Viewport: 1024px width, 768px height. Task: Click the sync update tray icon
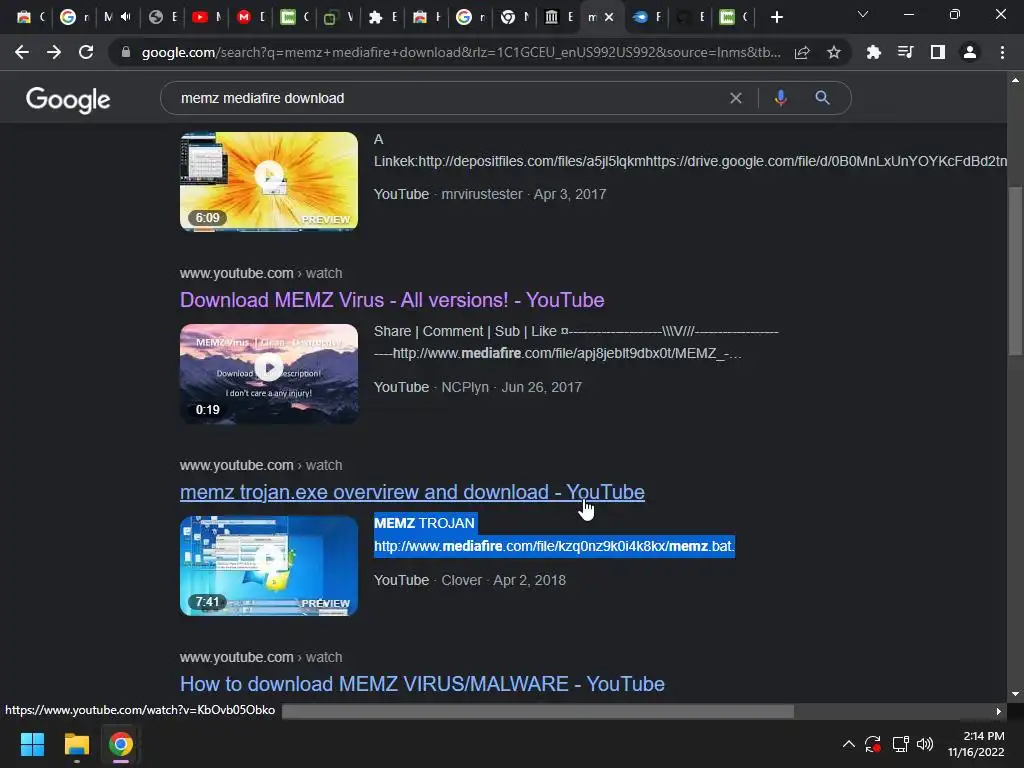873,744
